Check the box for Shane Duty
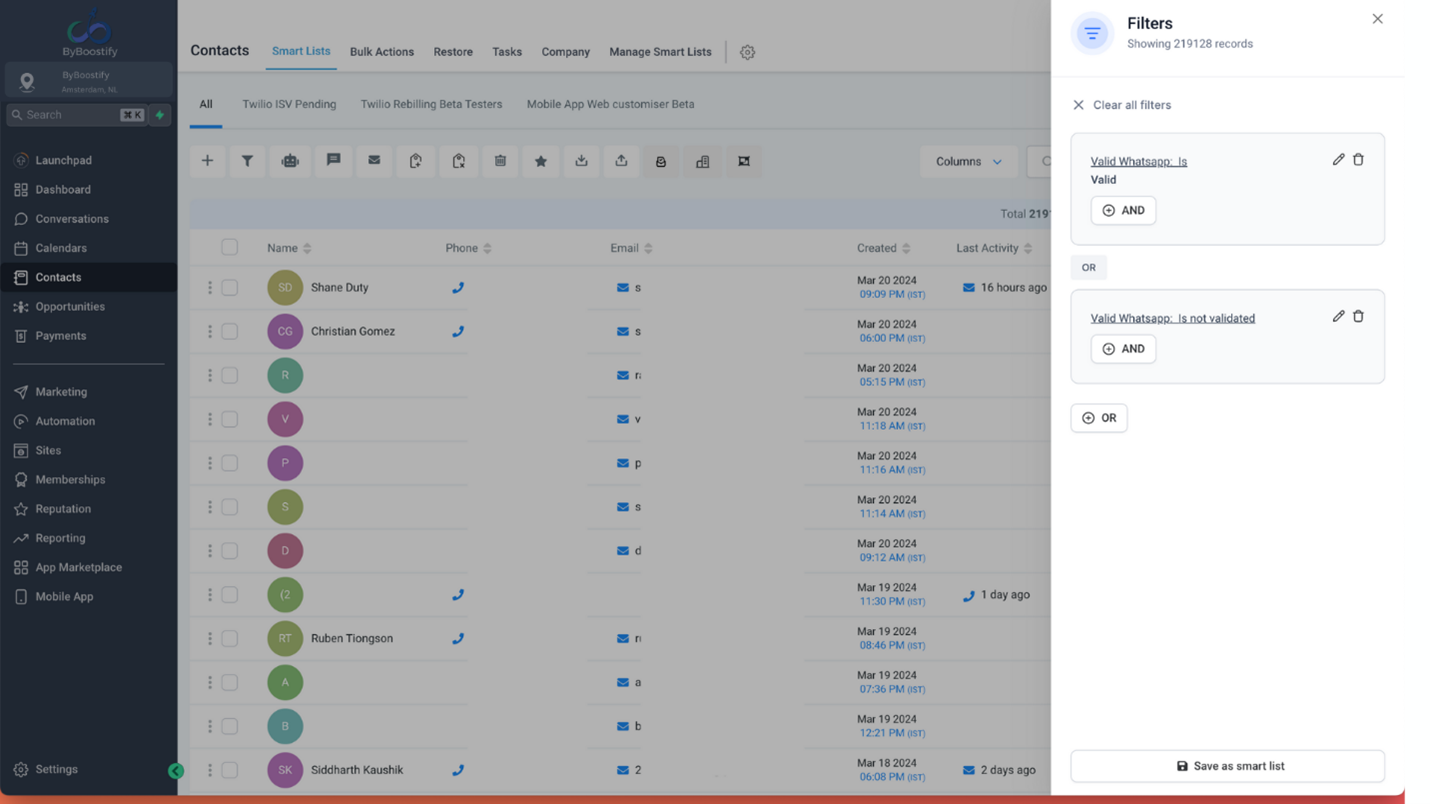Image resolution: width=1430 pixels, height=804 pixels. [x=230, y=288]
